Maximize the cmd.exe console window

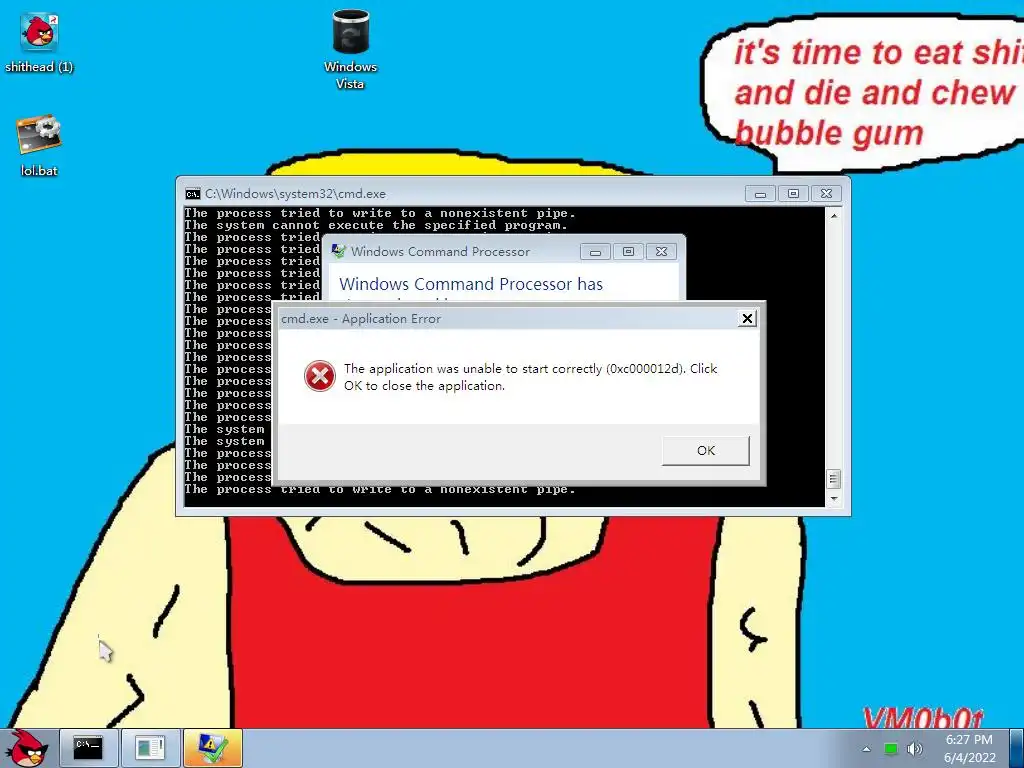click(x=793, y=194)
